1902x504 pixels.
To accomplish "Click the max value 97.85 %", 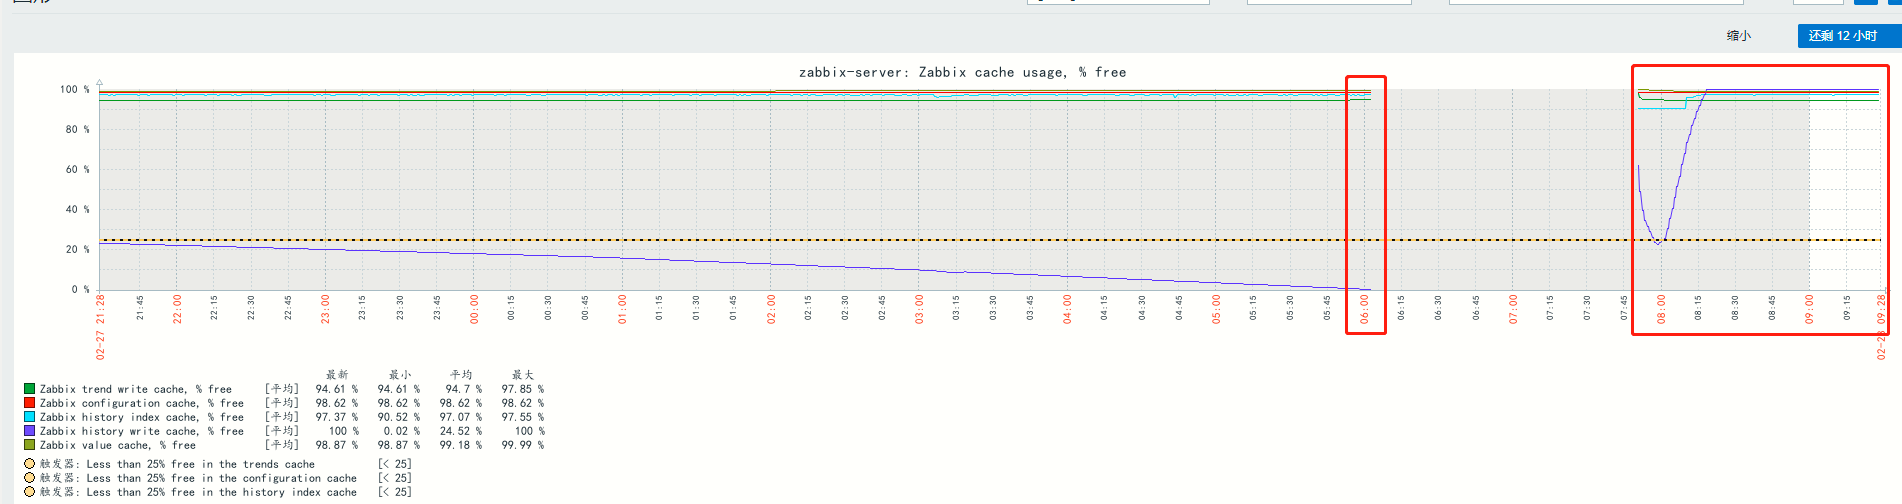I will coord(523,389).
